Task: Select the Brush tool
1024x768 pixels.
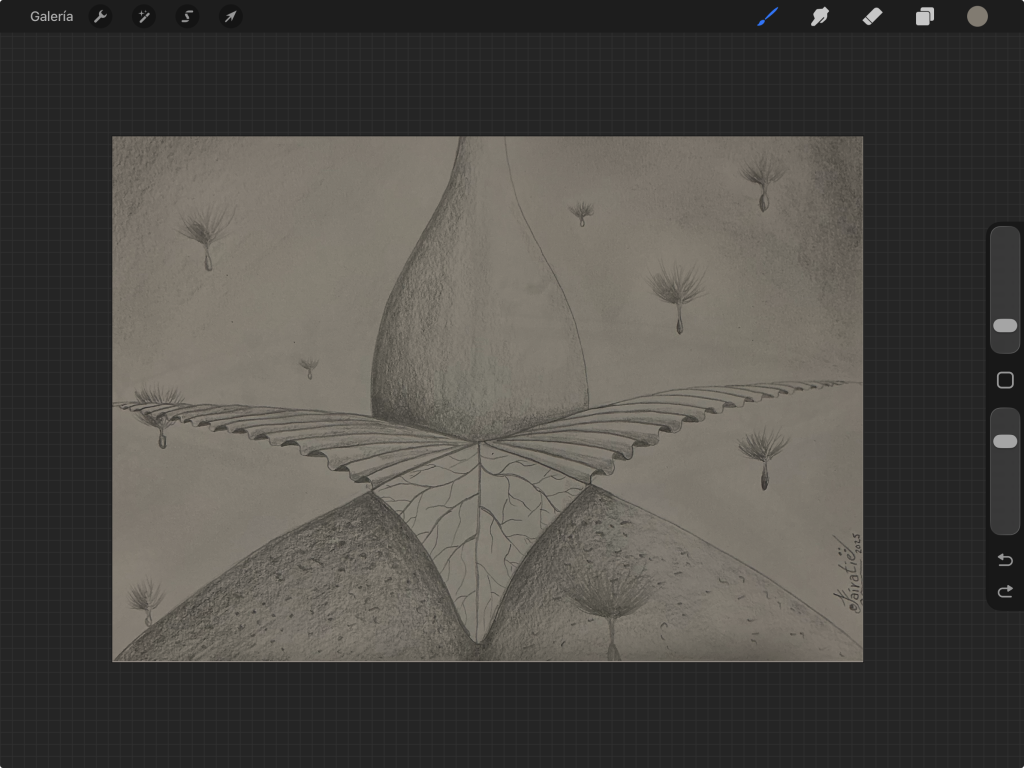Action: pos(768,16)
